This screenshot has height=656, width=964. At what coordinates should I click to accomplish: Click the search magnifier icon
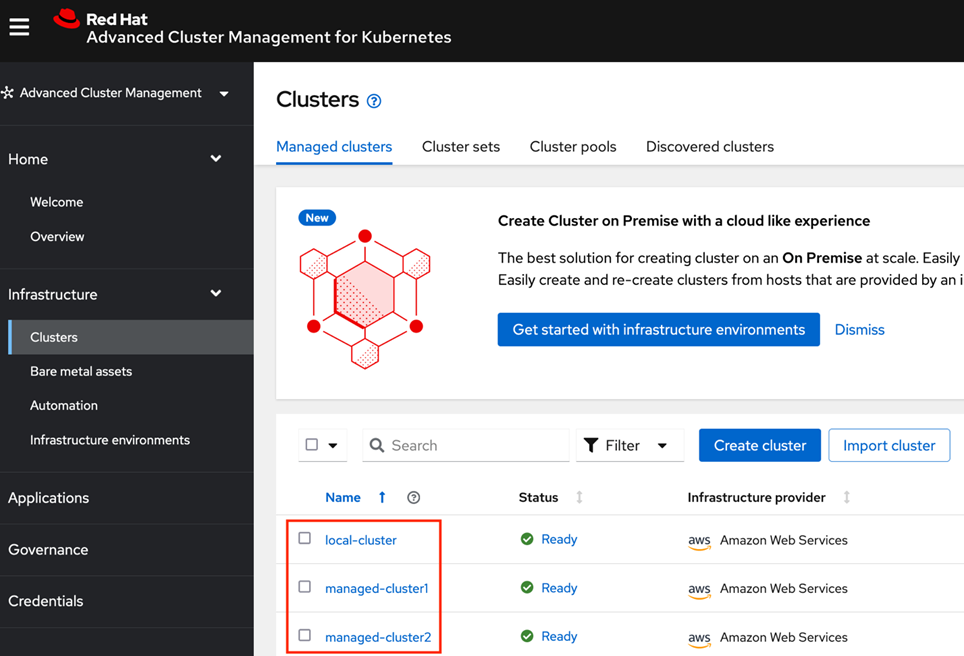pos(377,445)
